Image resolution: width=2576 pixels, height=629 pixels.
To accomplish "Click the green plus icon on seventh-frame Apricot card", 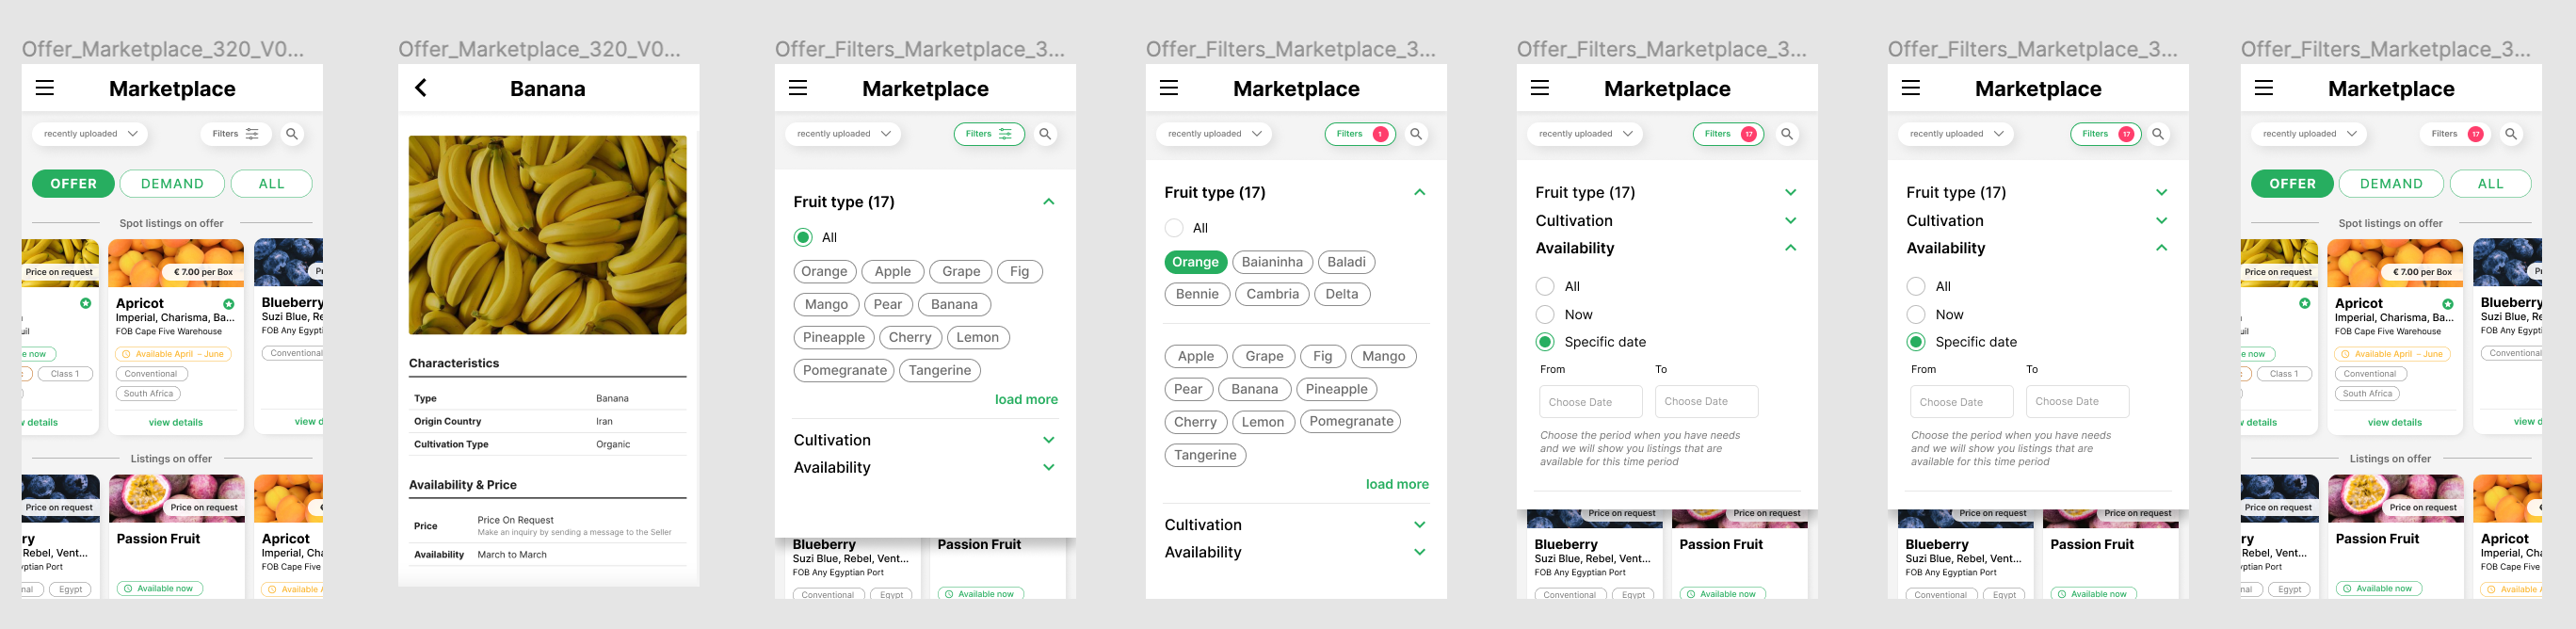I will coord(2448,304).
